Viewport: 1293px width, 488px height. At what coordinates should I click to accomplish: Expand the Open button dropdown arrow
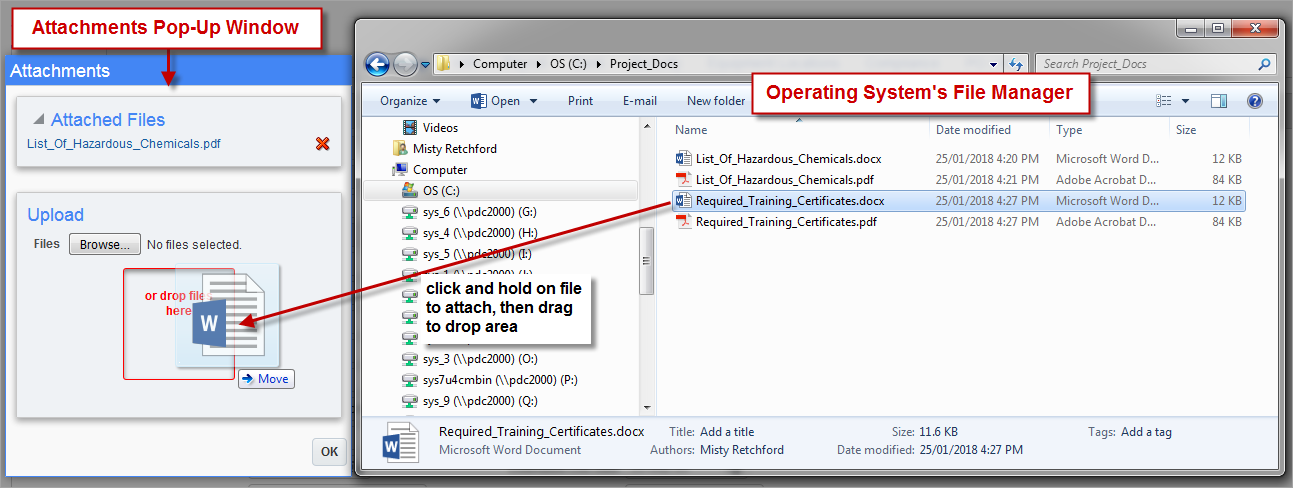click(533, 101)
